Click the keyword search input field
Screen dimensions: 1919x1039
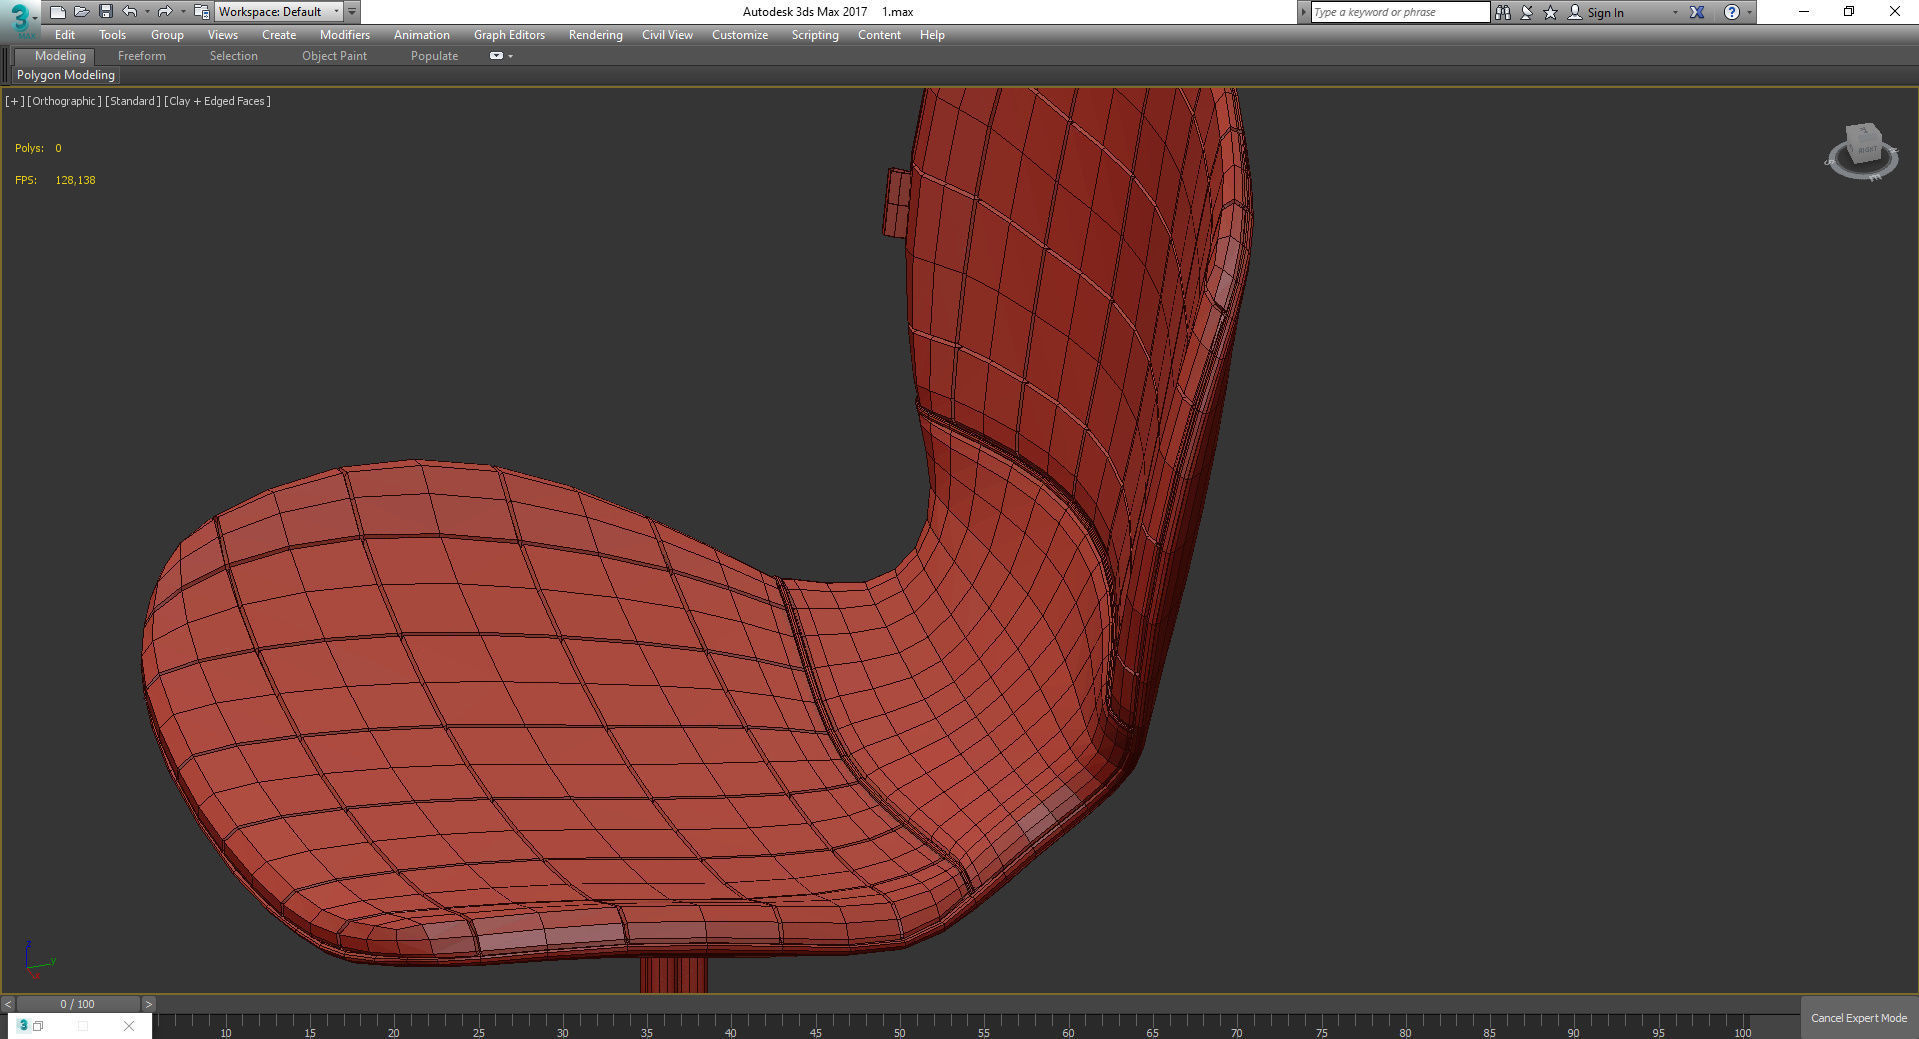1399,12
